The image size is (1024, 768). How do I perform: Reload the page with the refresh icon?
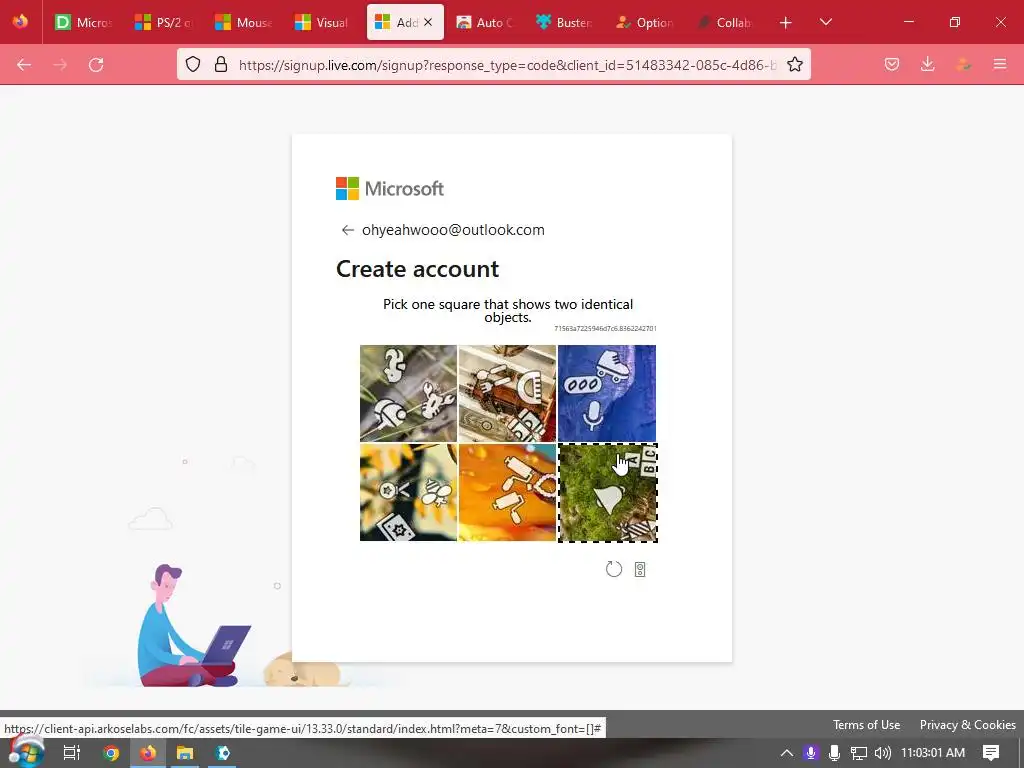pyautogui.click(x=96, y=64)
